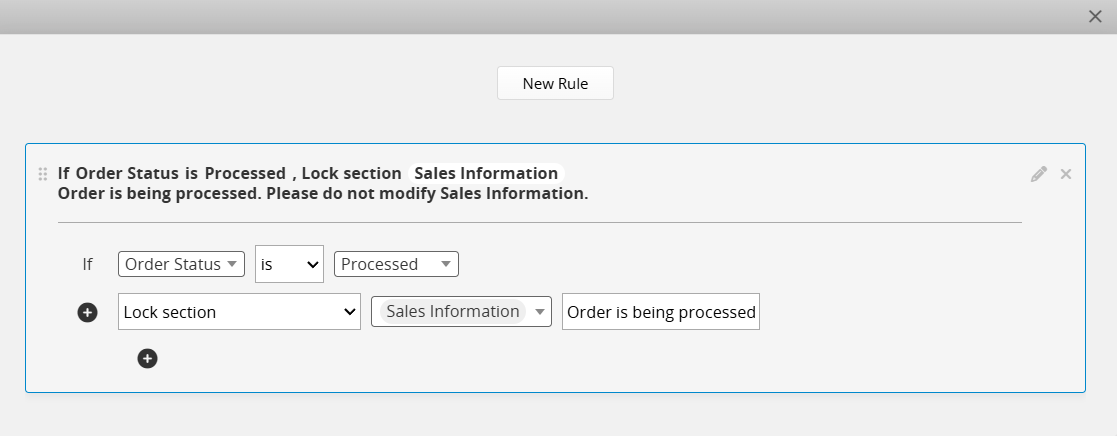Click the arrow on Processed dropdown
Image resolution: width=1117 pixels, height=436 pixels.
[447, 264]
